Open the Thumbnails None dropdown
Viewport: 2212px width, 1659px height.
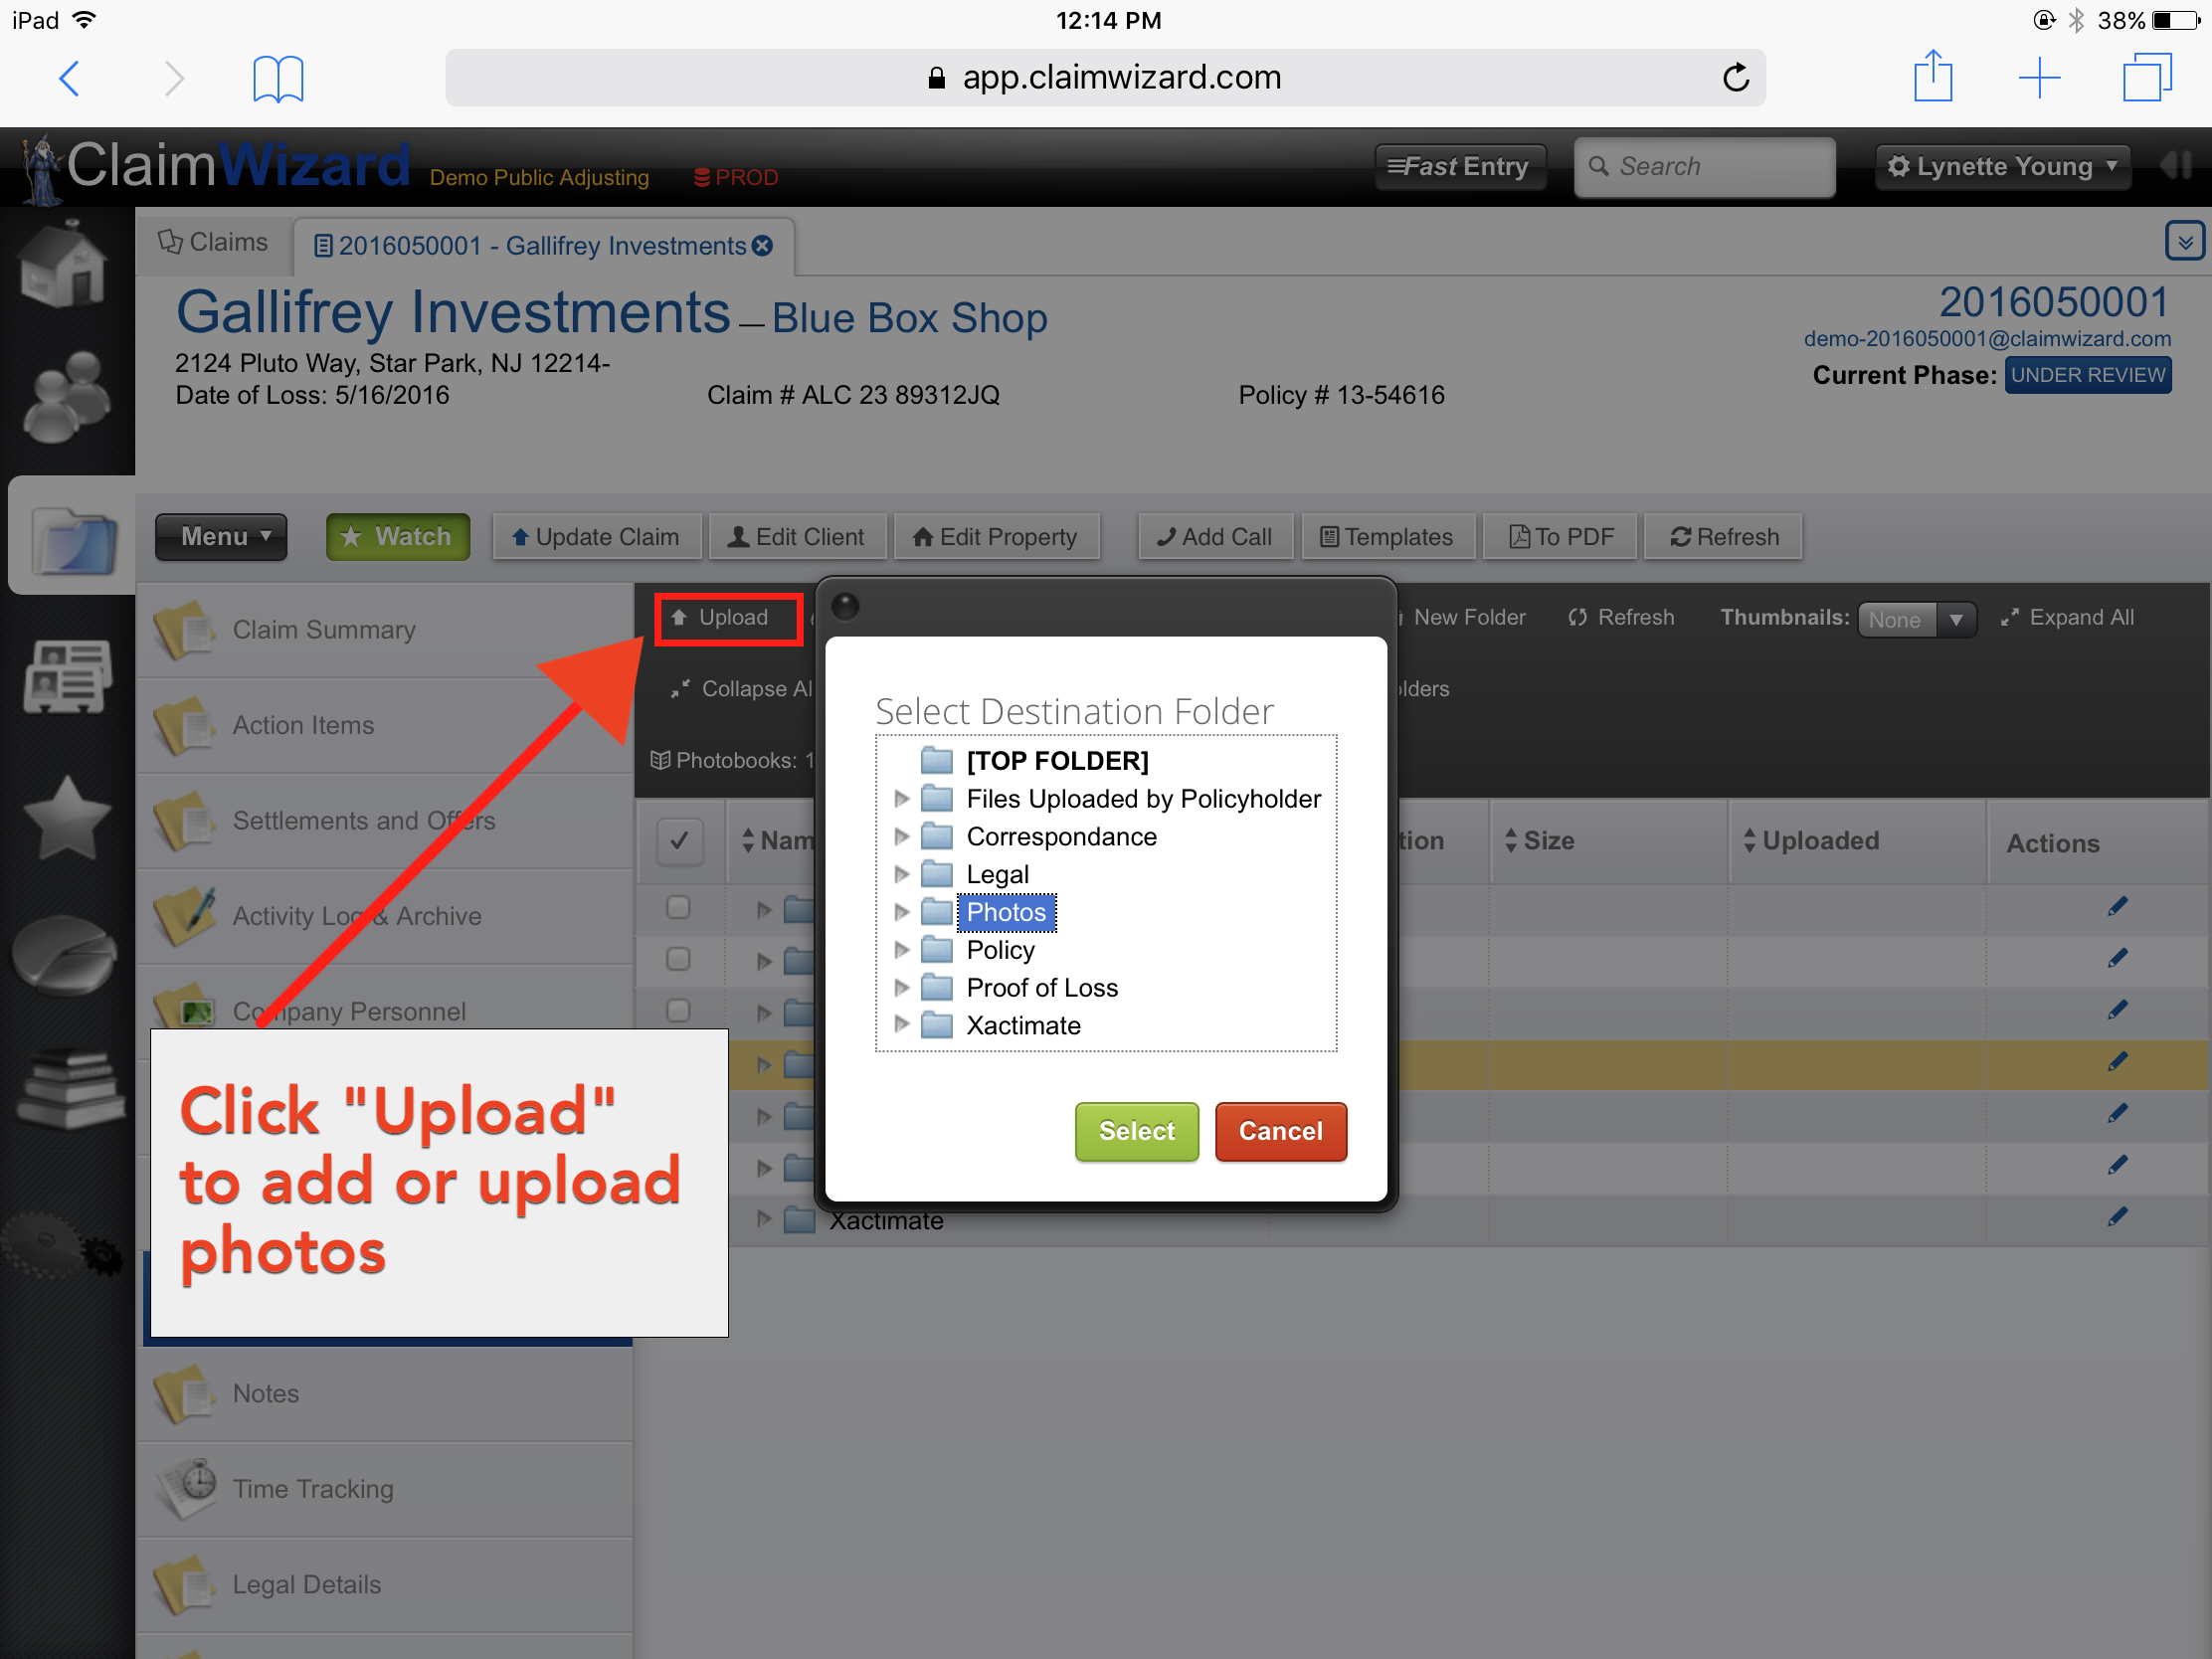pos(1915,619)
